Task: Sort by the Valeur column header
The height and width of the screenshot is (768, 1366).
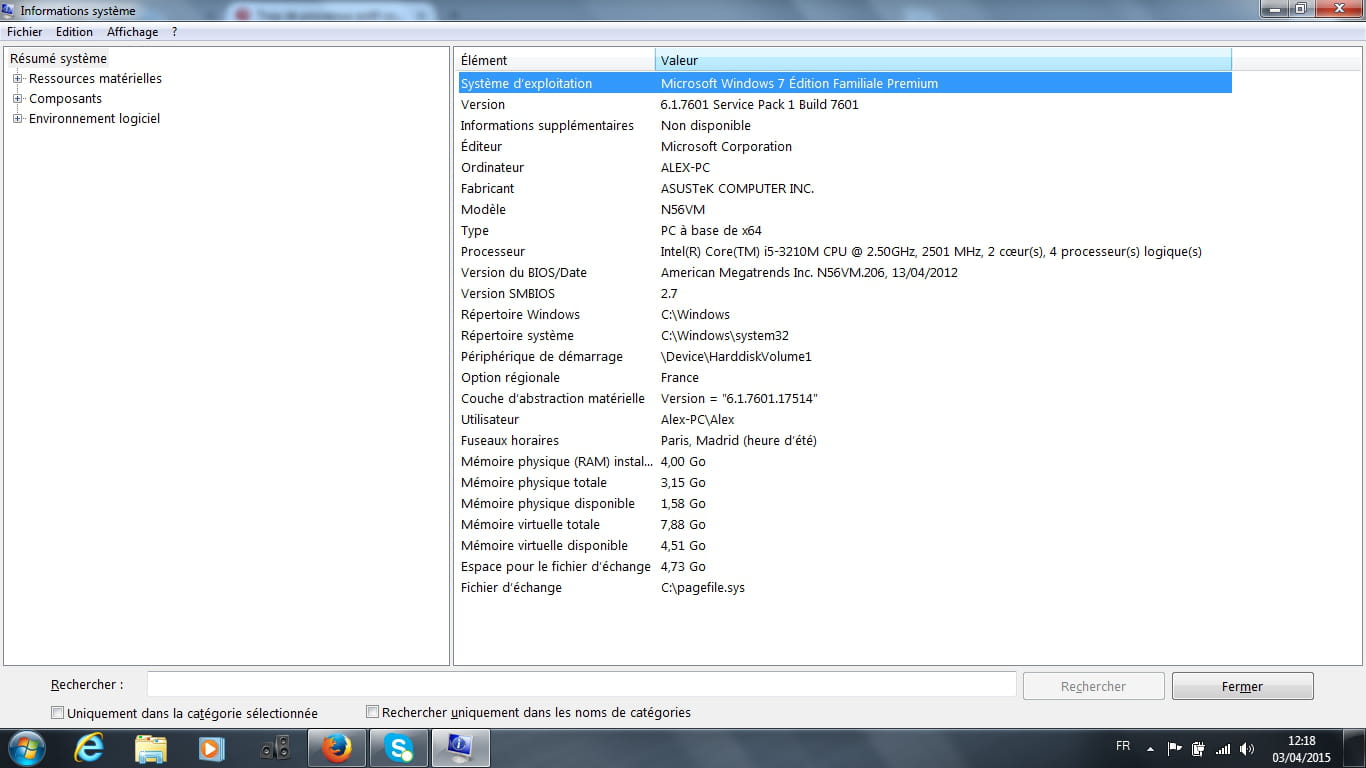Action: point(943,60)
